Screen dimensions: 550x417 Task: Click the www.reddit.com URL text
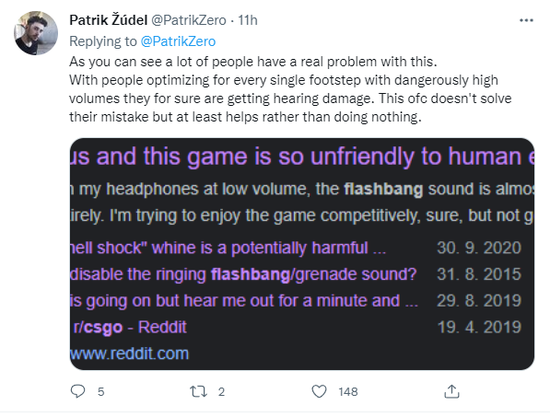[129, 354]
